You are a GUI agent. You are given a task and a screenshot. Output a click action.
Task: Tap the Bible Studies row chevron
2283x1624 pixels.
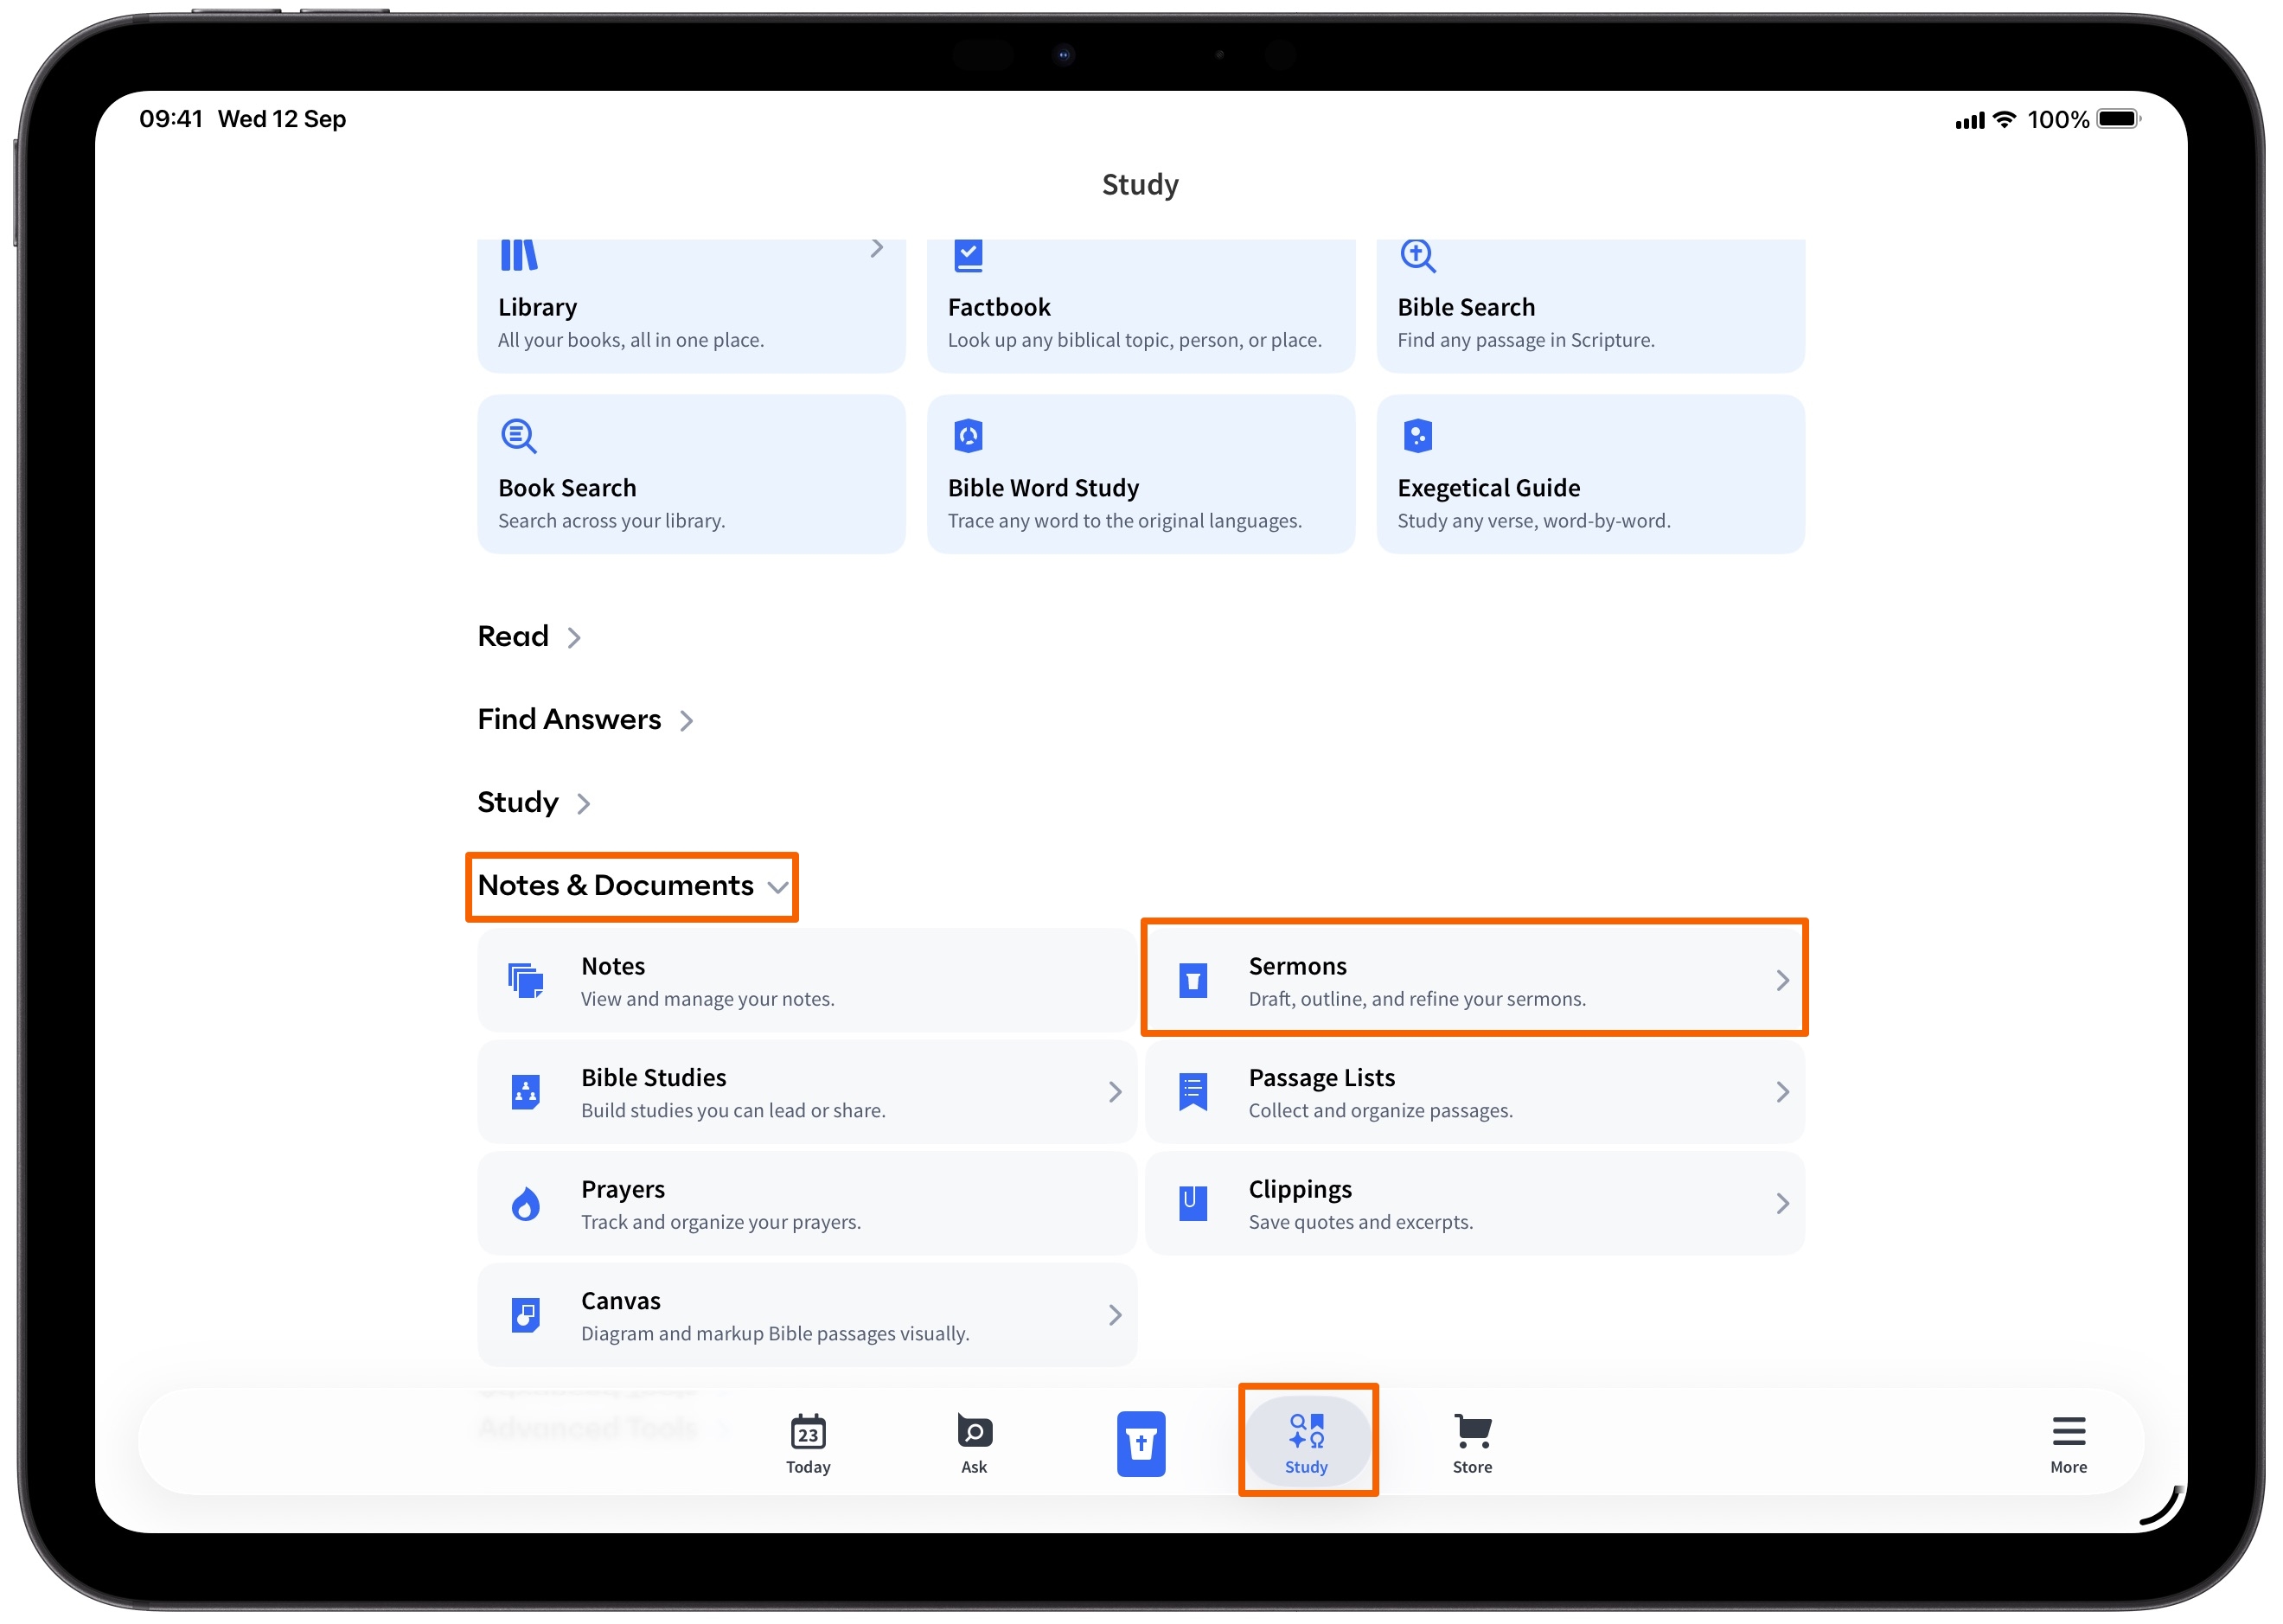tap(1115, 1092)
